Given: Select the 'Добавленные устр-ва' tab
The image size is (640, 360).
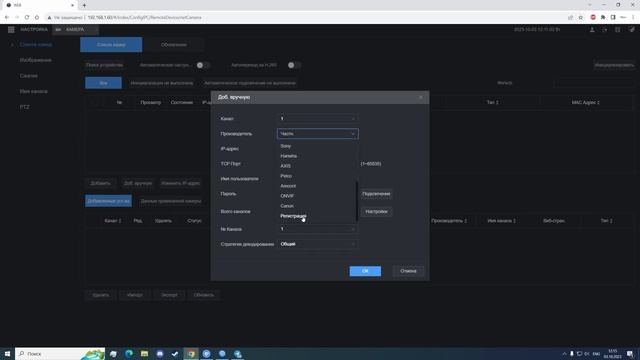Looking at the screenshot, I should pos(108,201).
